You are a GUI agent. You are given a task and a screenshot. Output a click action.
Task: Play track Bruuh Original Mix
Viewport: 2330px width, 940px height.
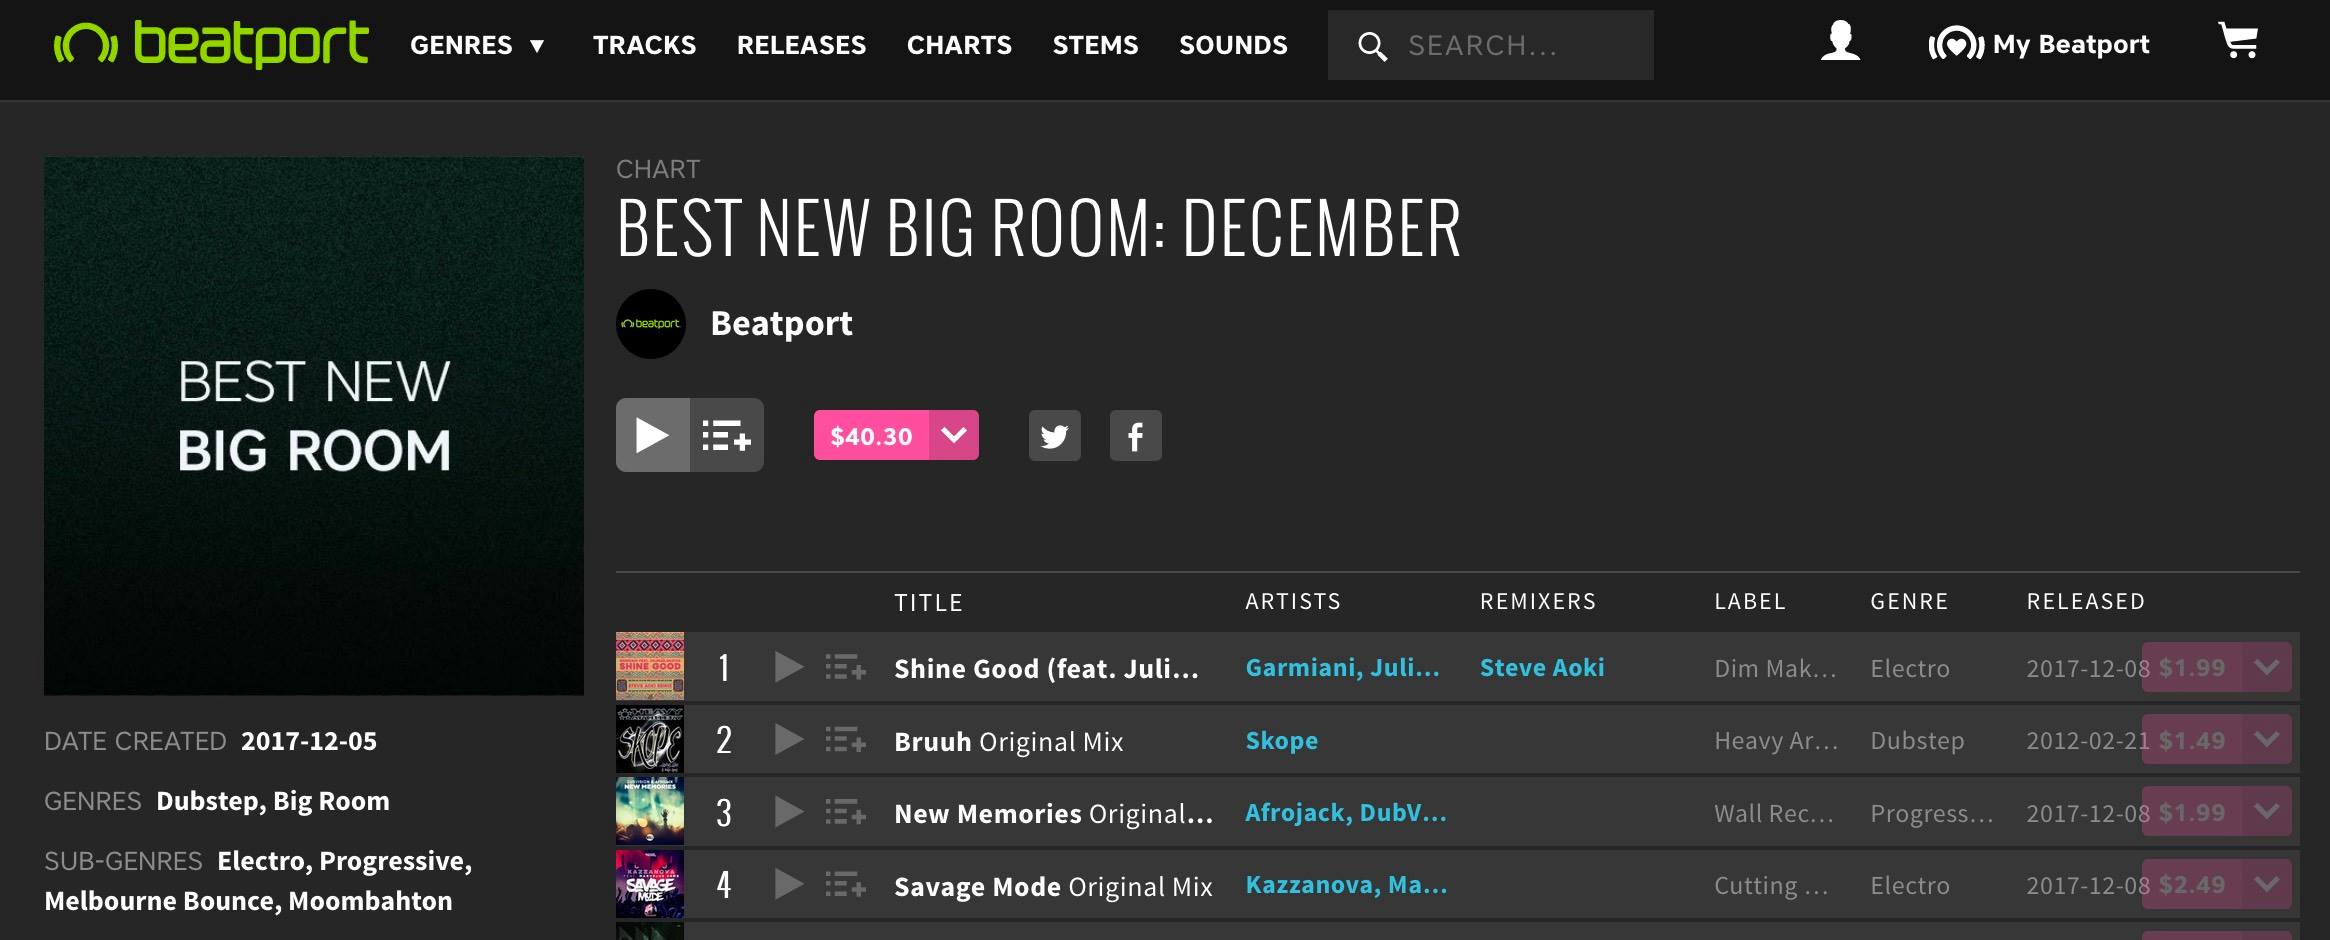tap(788, 740)
